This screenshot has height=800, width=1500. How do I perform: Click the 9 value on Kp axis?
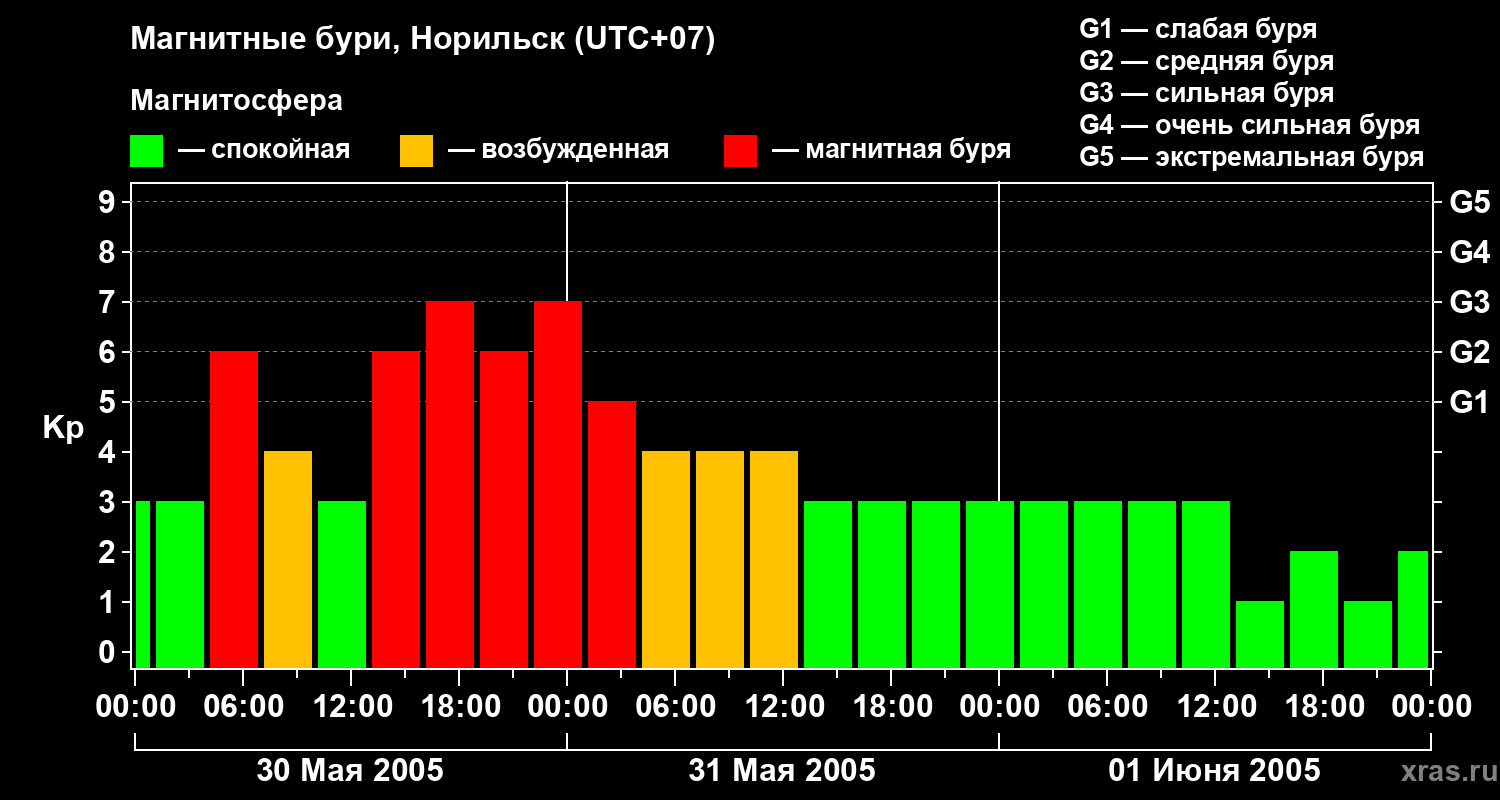click(109, 203)
